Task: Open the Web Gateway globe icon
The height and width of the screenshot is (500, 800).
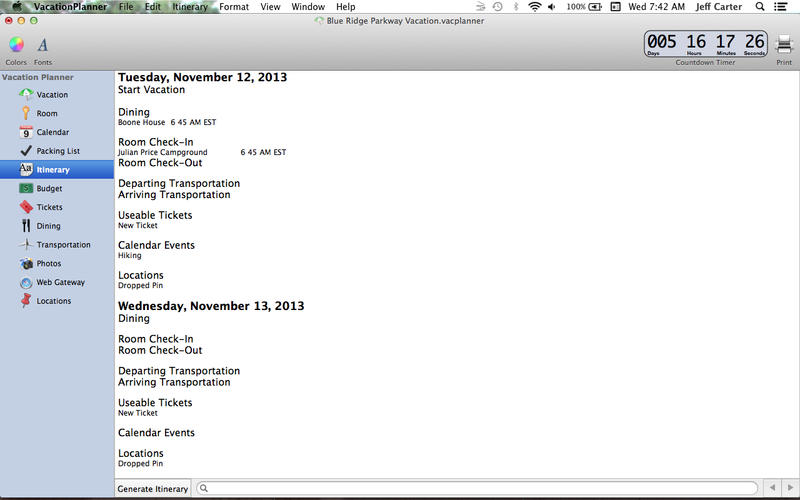Action: 26,282
